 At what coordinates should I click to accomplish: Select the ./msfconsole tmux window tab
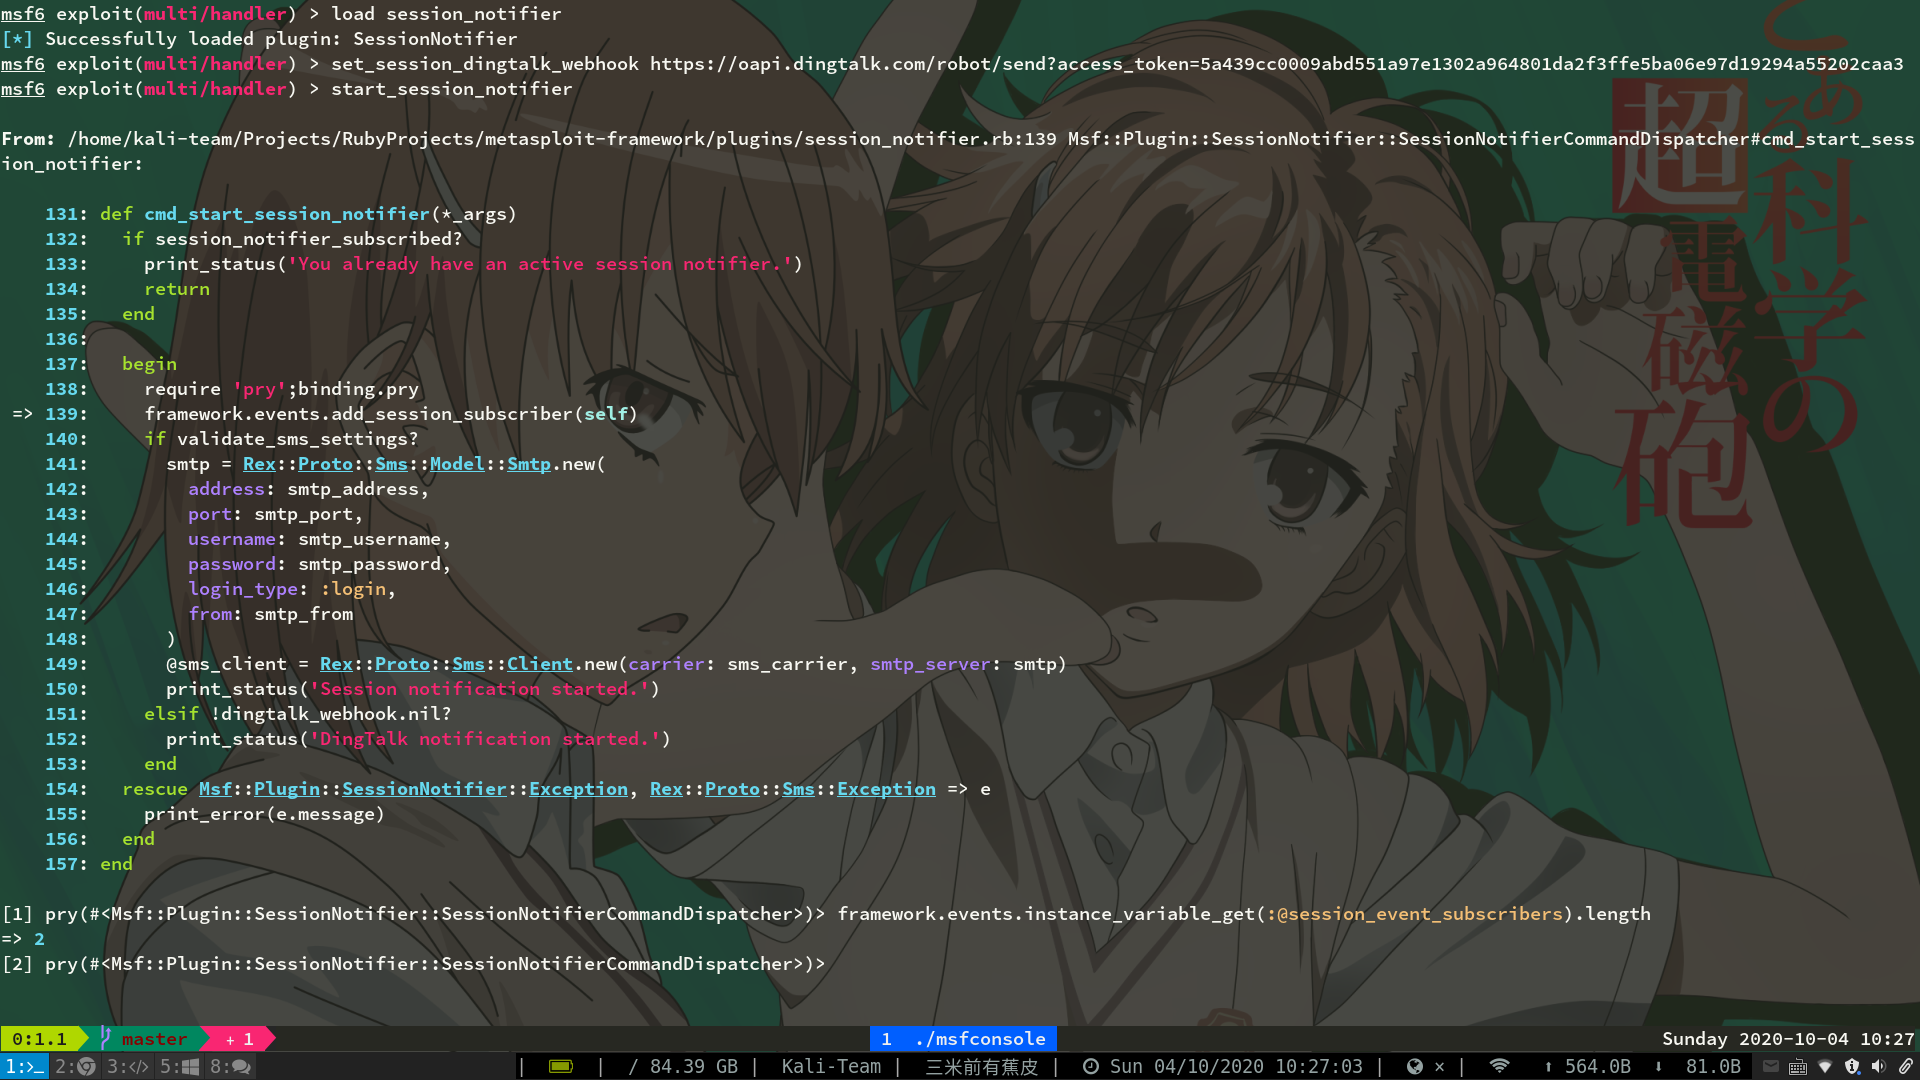pos(964,1039)
